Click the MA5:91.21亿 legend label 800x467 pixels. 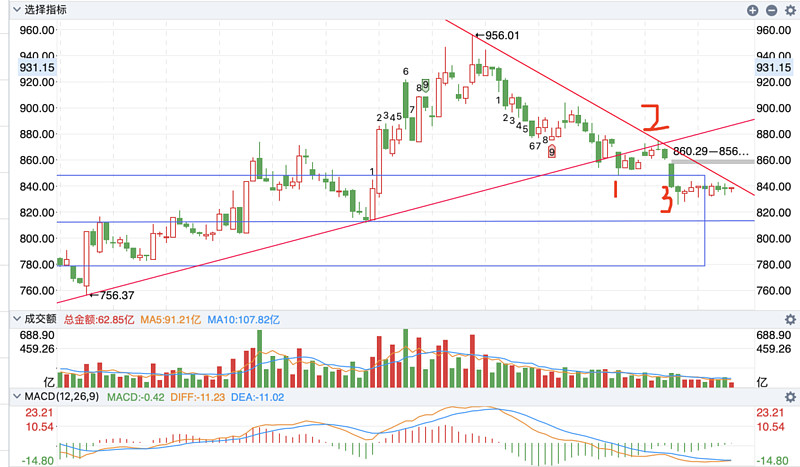(171, 320)
